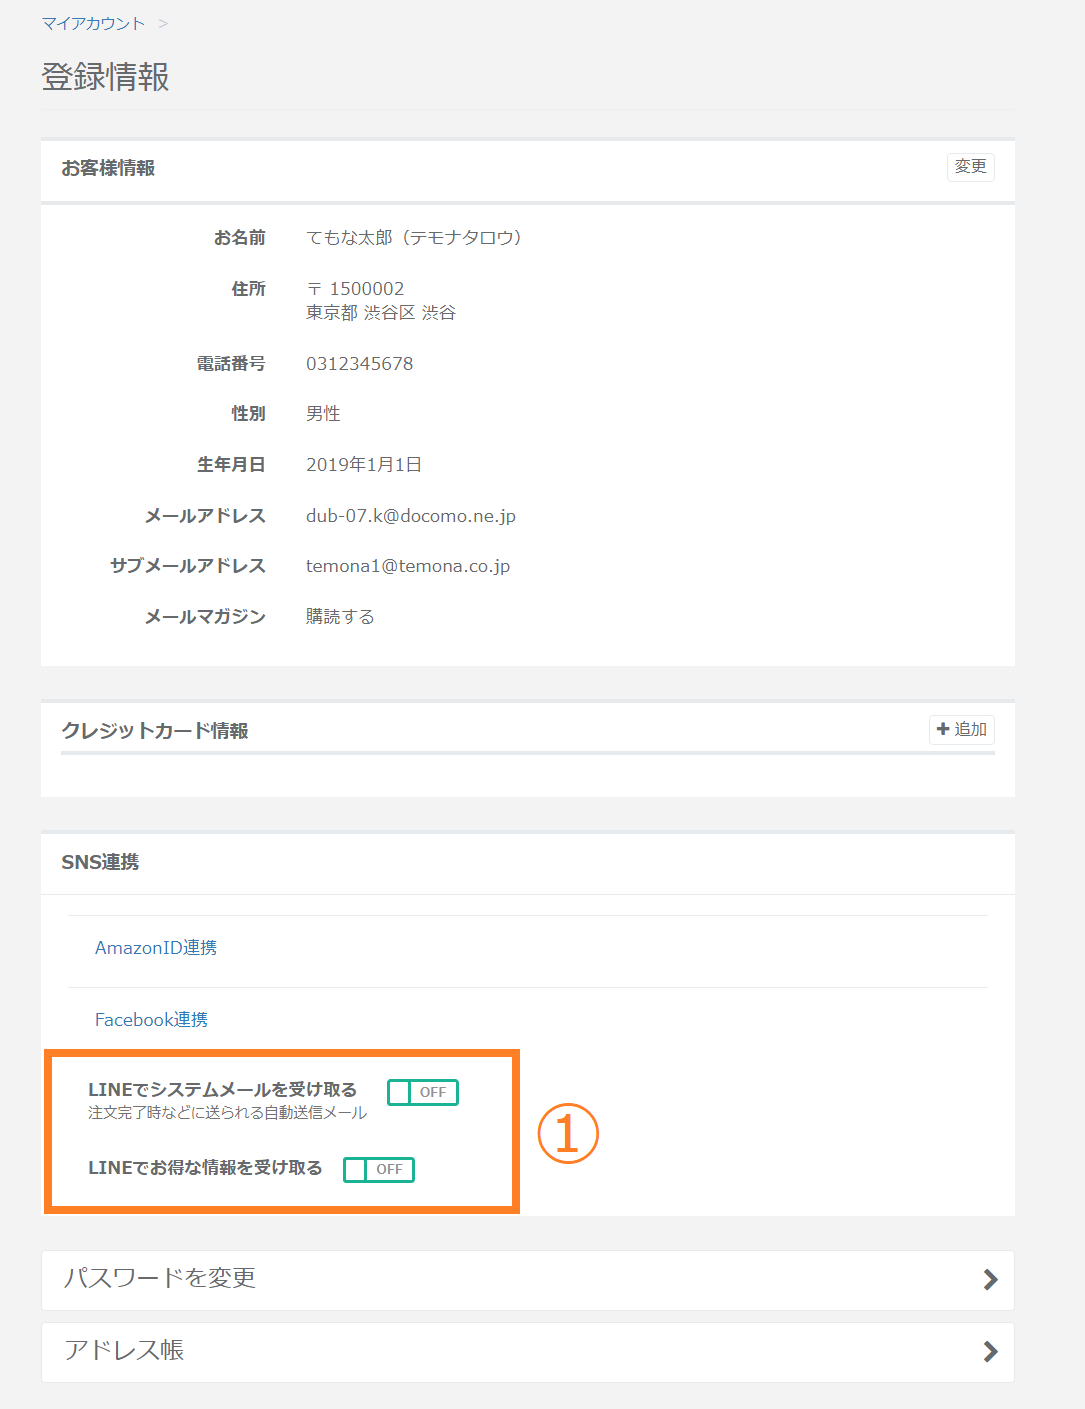Expand the パスワードを変更 section
The height and width of the screenshot is (1409, 1085).
[x=160, y=1279]
